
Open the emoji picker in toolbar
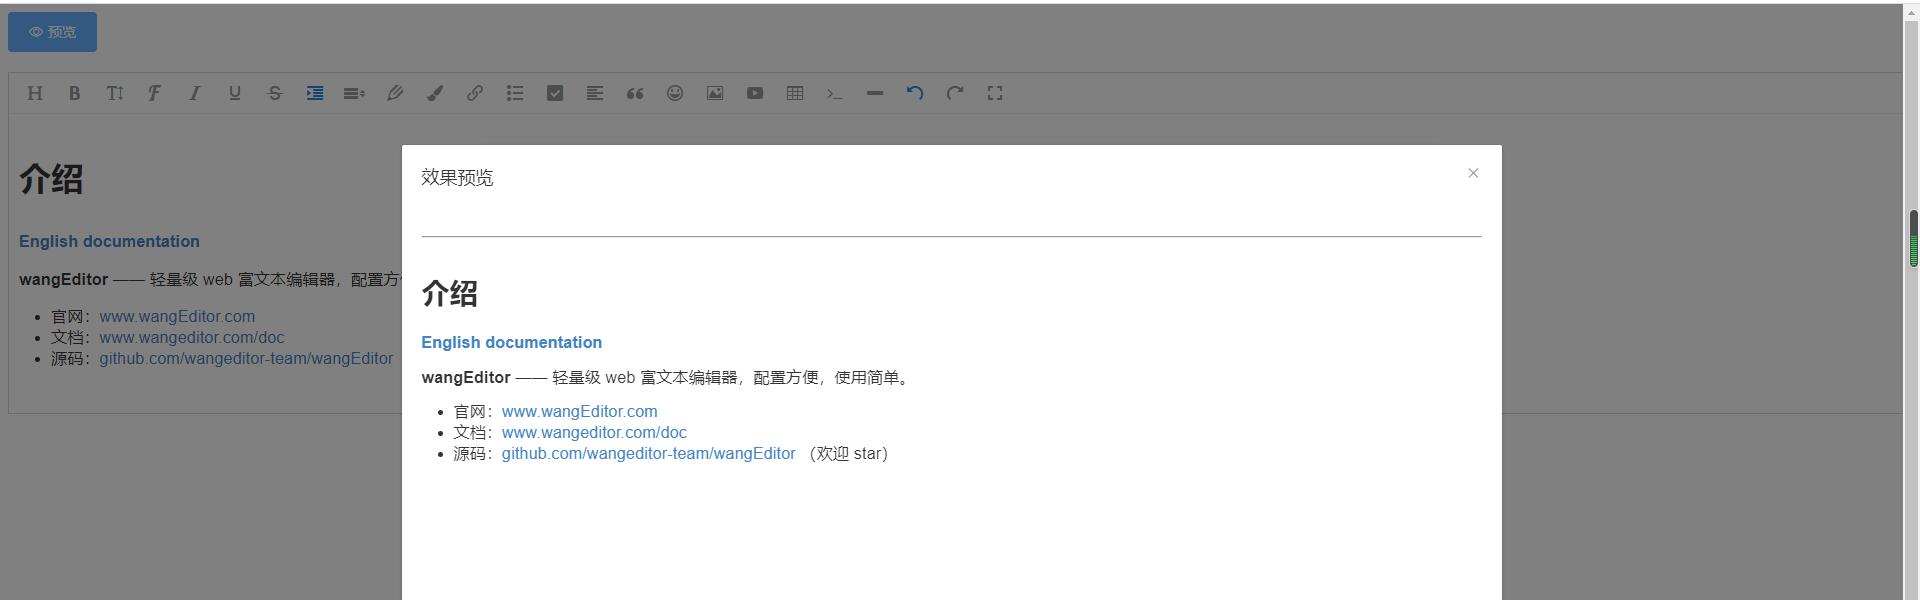pos(675,93)
